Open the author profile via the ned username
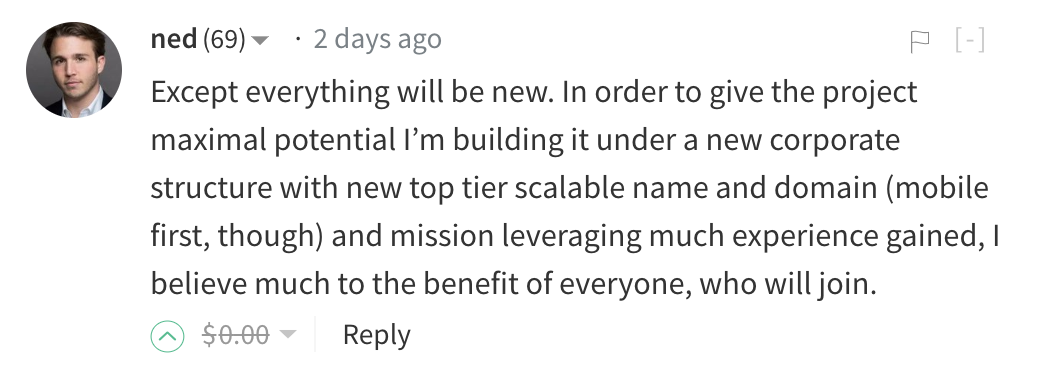The width and height of the screenshot is (1044, 366). (x=173, y=39)
